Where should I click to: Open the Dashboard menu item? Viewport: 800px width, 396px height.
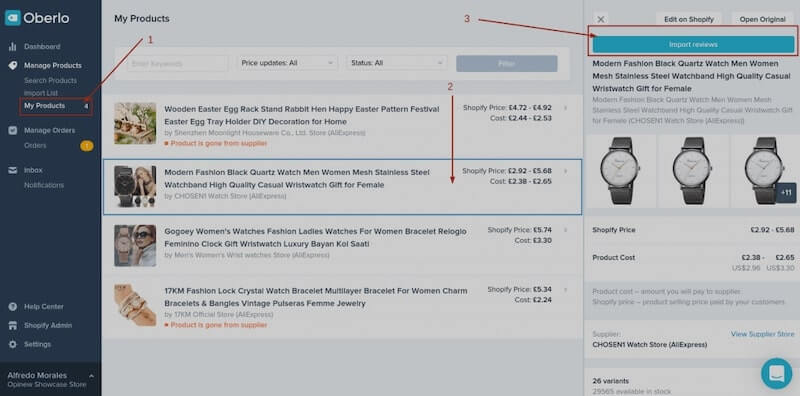[x=42, y=46]
